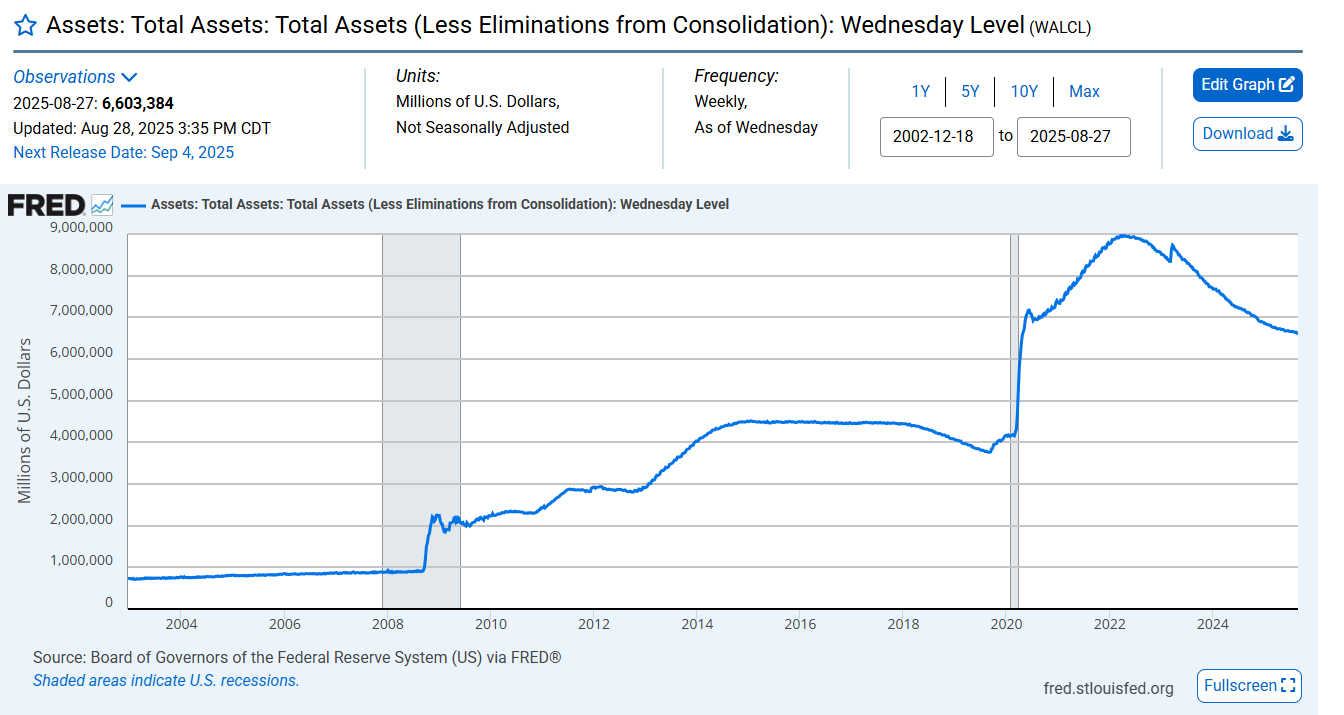Choose the 10Y time range

pyautogui.click(x=1024, y=92)
